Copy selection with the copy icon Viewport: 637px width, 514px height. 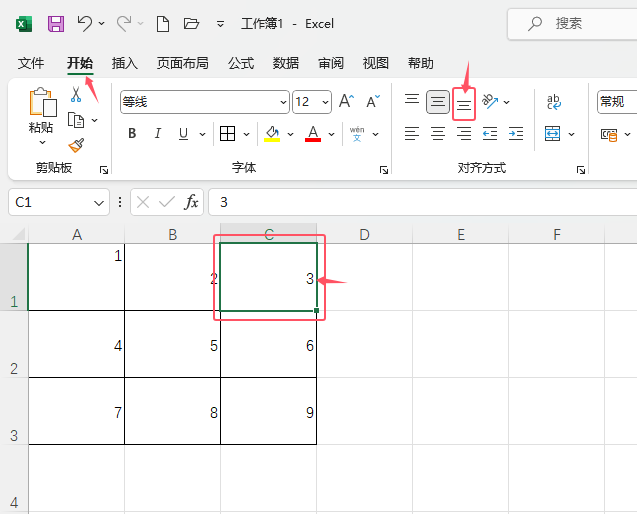point(76,120)
